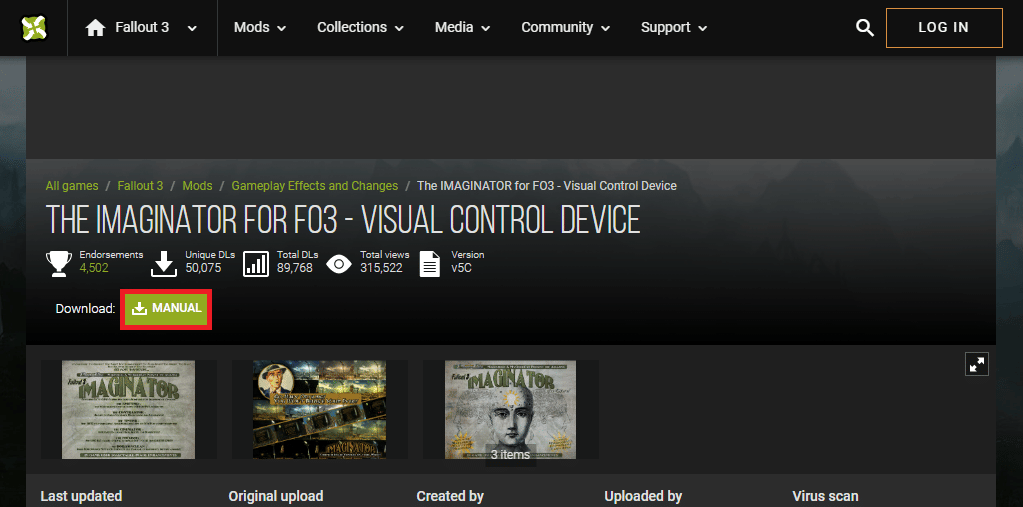The width and height of the screenshot is (1023, 507).
Task: Click the Last updated label
Action: (81, 497)
